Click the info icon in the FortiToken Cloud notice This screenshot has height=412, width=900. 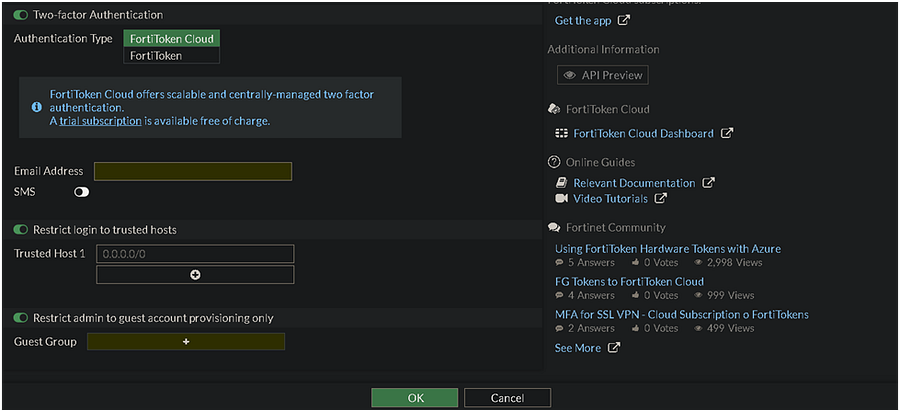(x=36, y=107)
